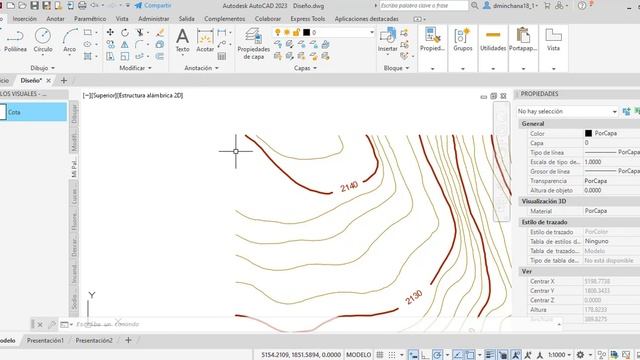This screenshot has width=640, height=360.
Task: Click the Plot (print) icon
Action: pyautogui.click(x=82, y=5)
